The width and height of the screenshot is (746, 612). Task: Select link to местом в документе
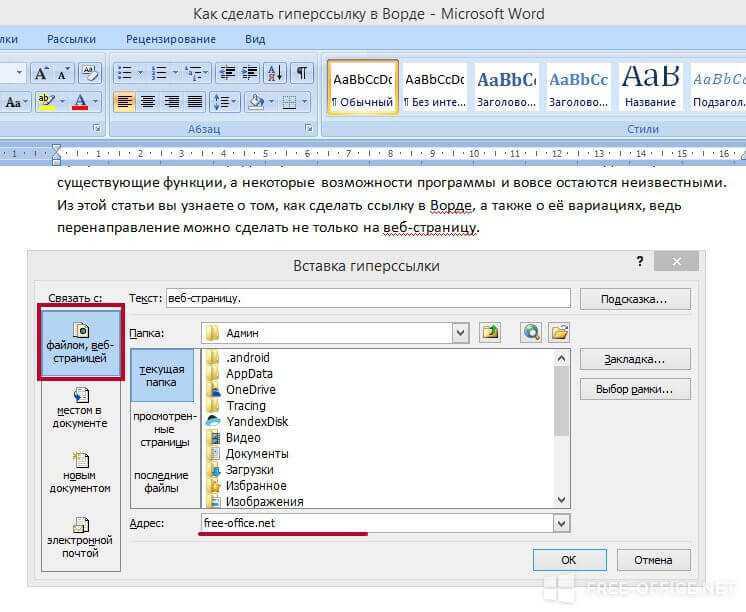80,408
